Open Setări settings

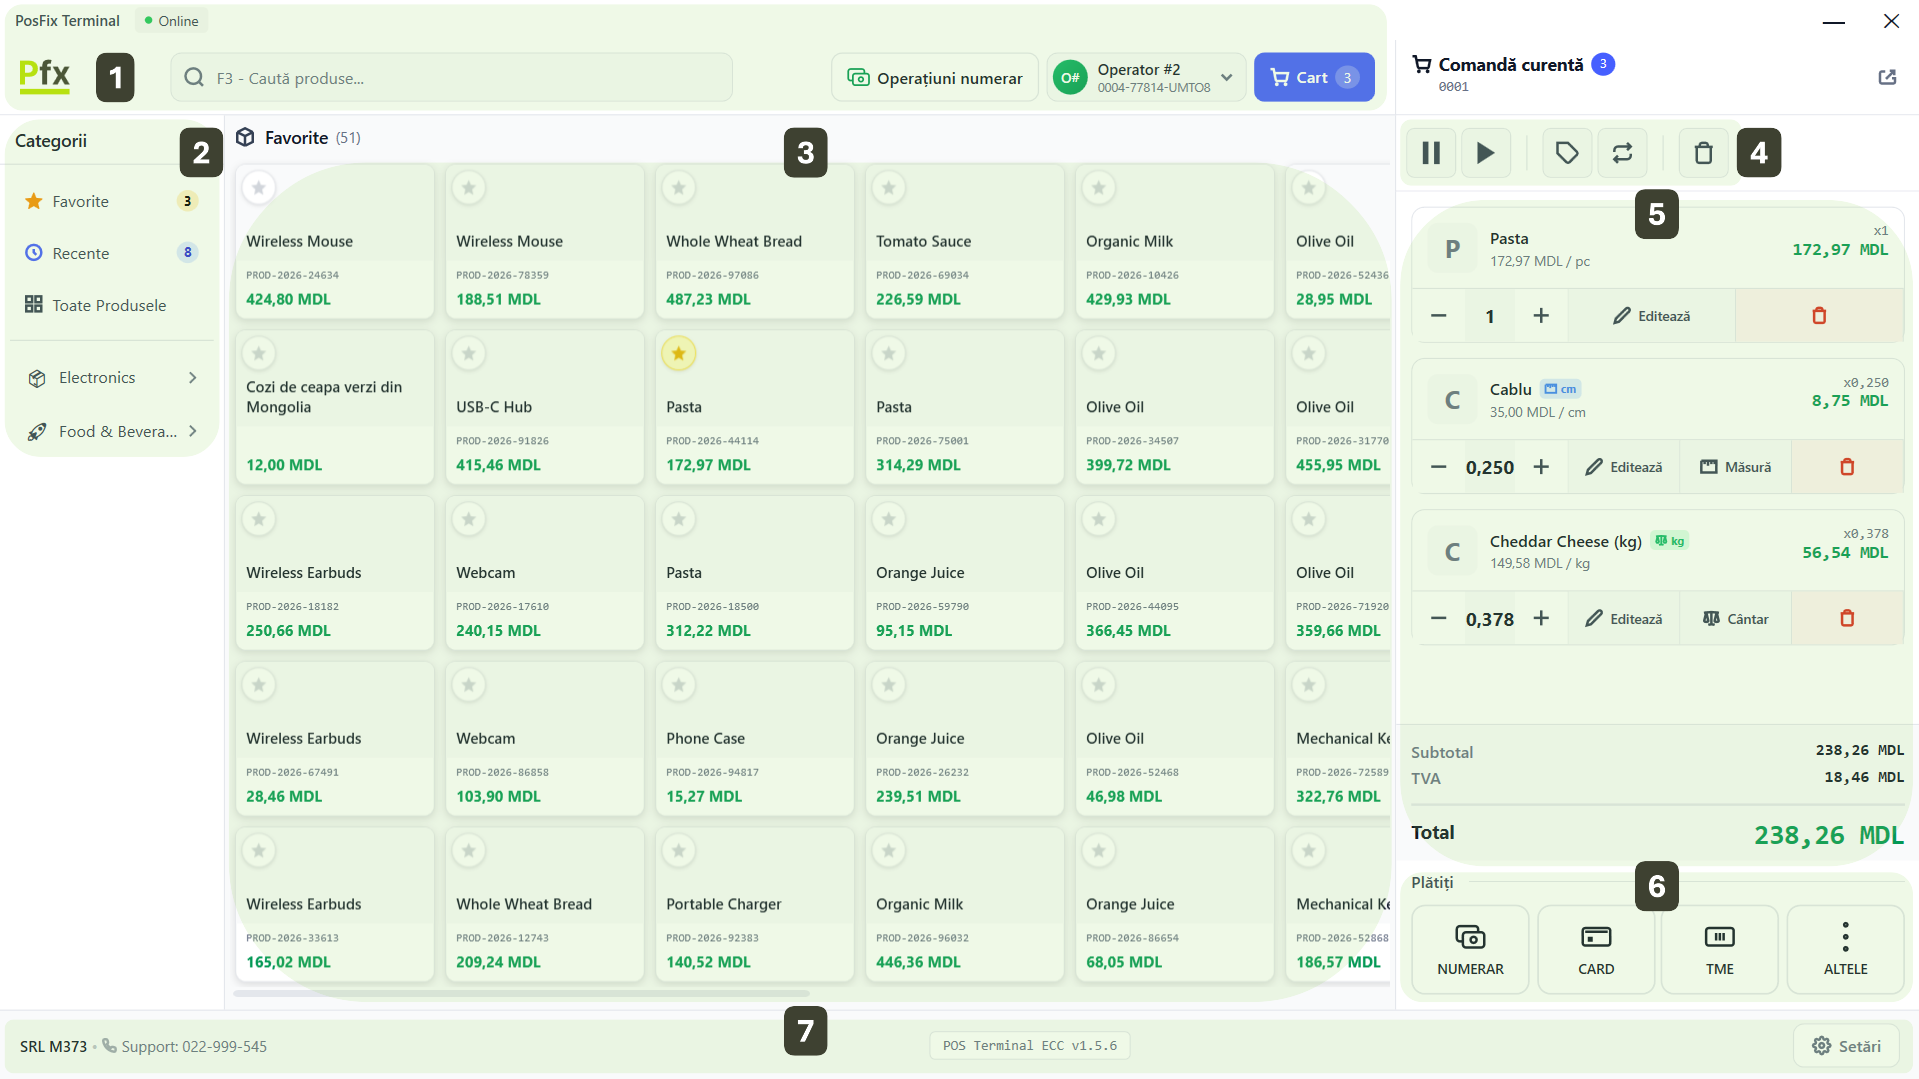1846,1046
